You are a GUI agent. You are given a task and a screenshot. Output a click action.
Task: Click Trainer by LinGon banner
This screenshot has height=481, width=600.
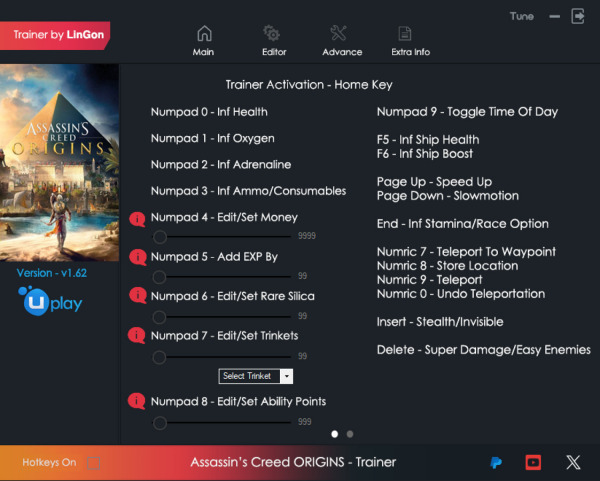(55, 35)
